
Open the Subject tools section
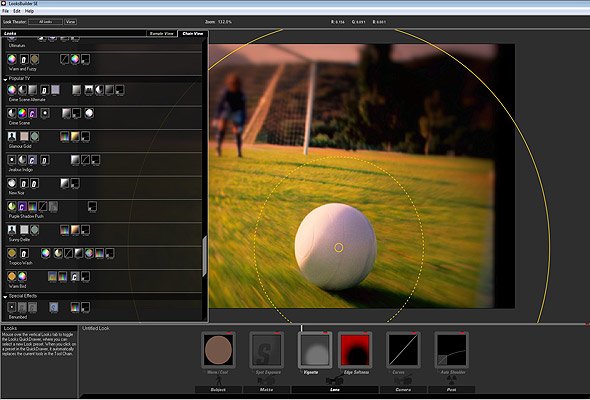coord(219,390)
